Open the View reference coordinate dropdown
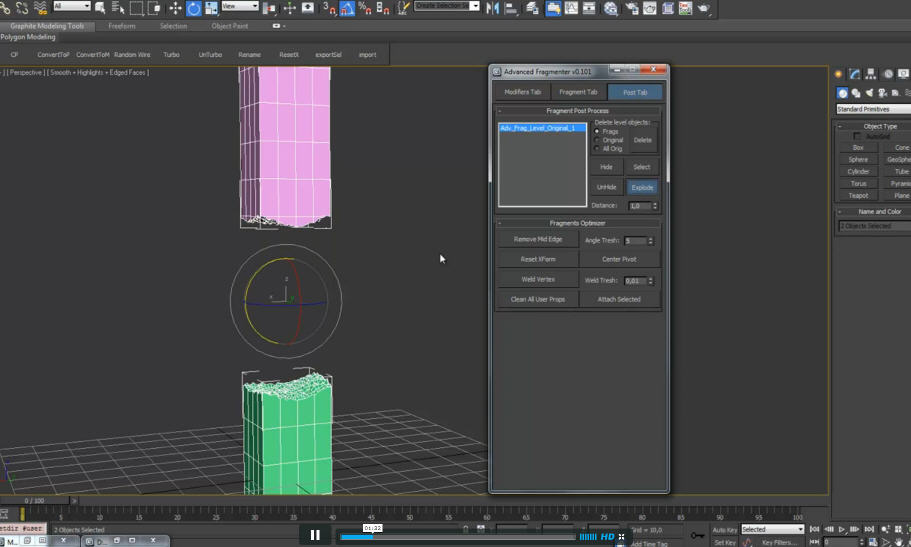The height and width of the screenshot is (547, 911). [x=240, y=6]
